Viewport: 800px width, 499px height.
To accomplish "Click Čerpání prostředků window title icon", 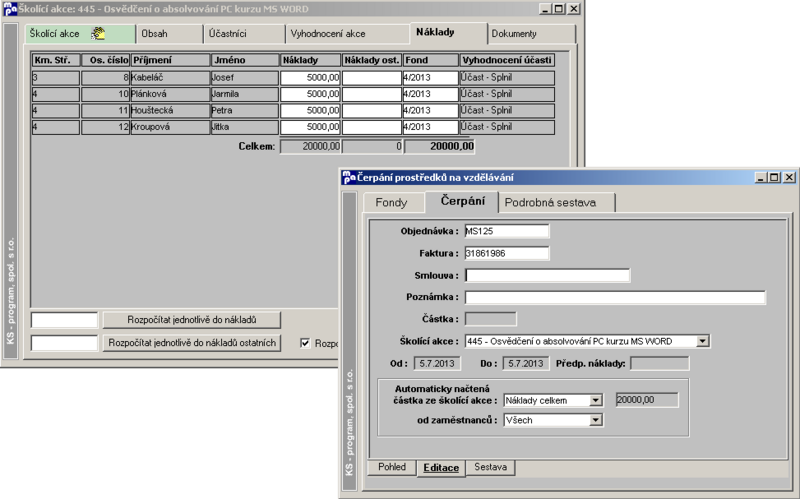I will (349, 177).
